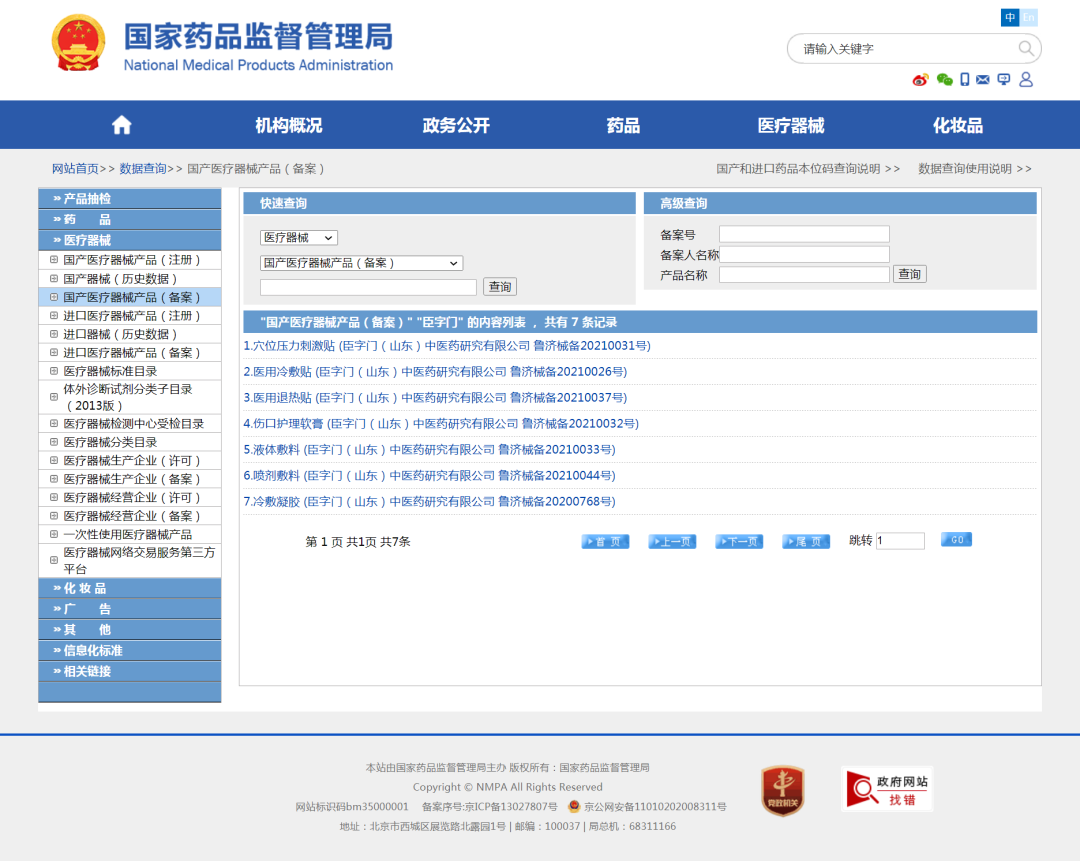1080x861 pixels.
Task: Click the 政府网站找错 badge
Action: pos(887,789)
